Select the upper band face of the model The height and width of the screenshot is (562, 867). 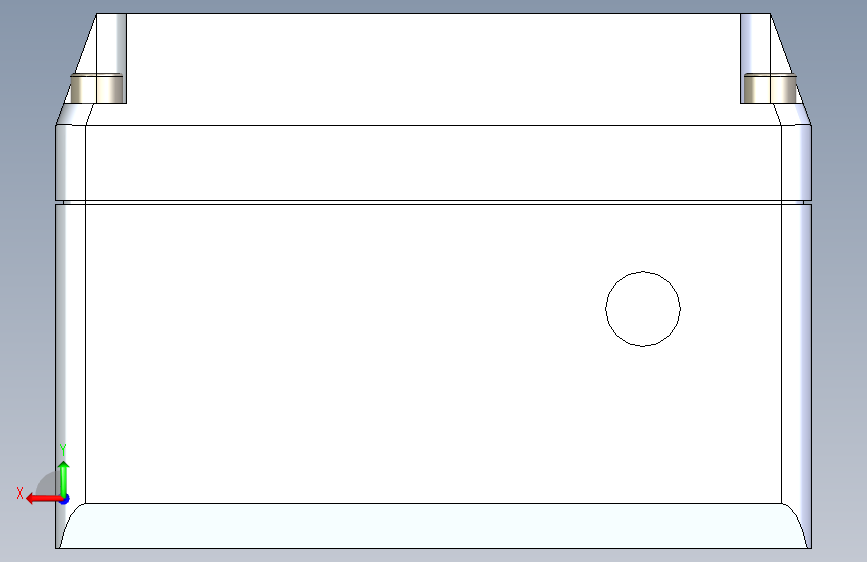pos(430,162)
